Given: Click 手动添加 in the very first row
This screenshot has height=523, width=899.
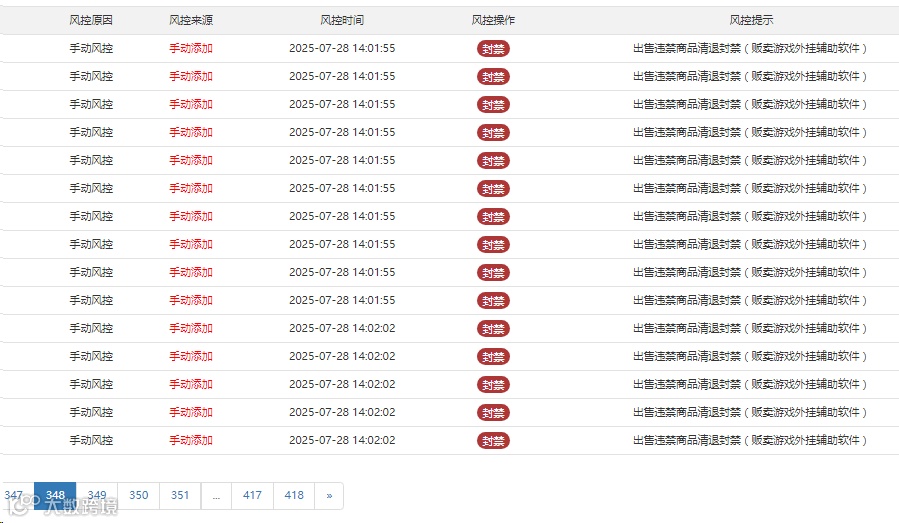Looking at the screenshot, I should (191, 48).
